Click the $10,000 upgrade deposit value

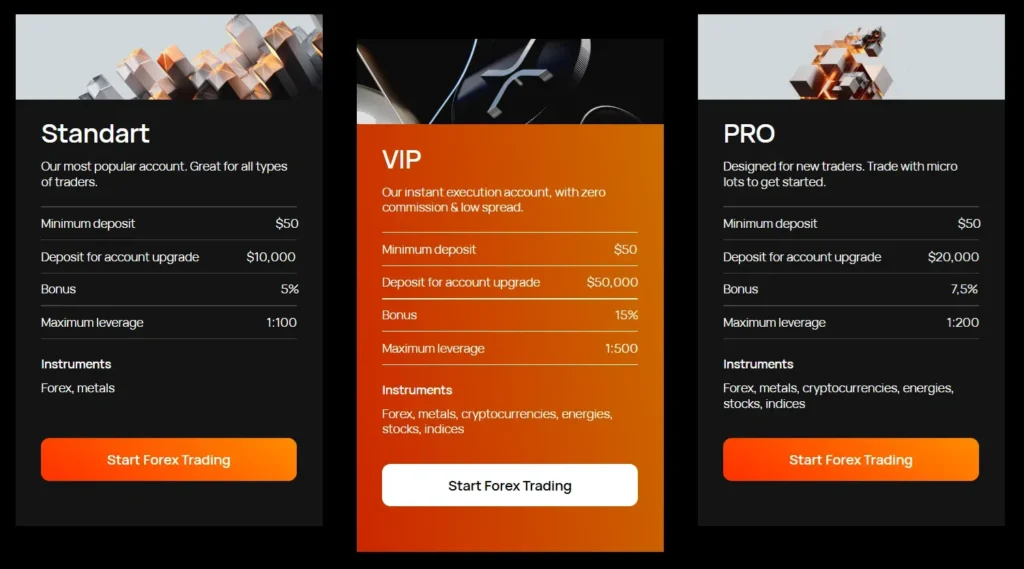tap(271, 257)
